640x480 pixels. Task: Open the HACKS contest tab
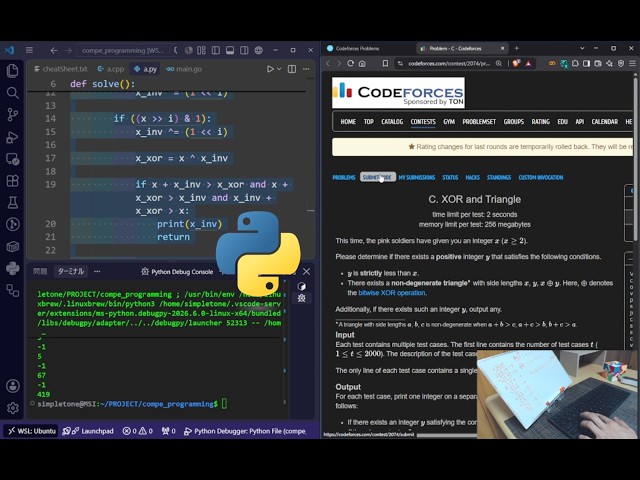(473, 177)
